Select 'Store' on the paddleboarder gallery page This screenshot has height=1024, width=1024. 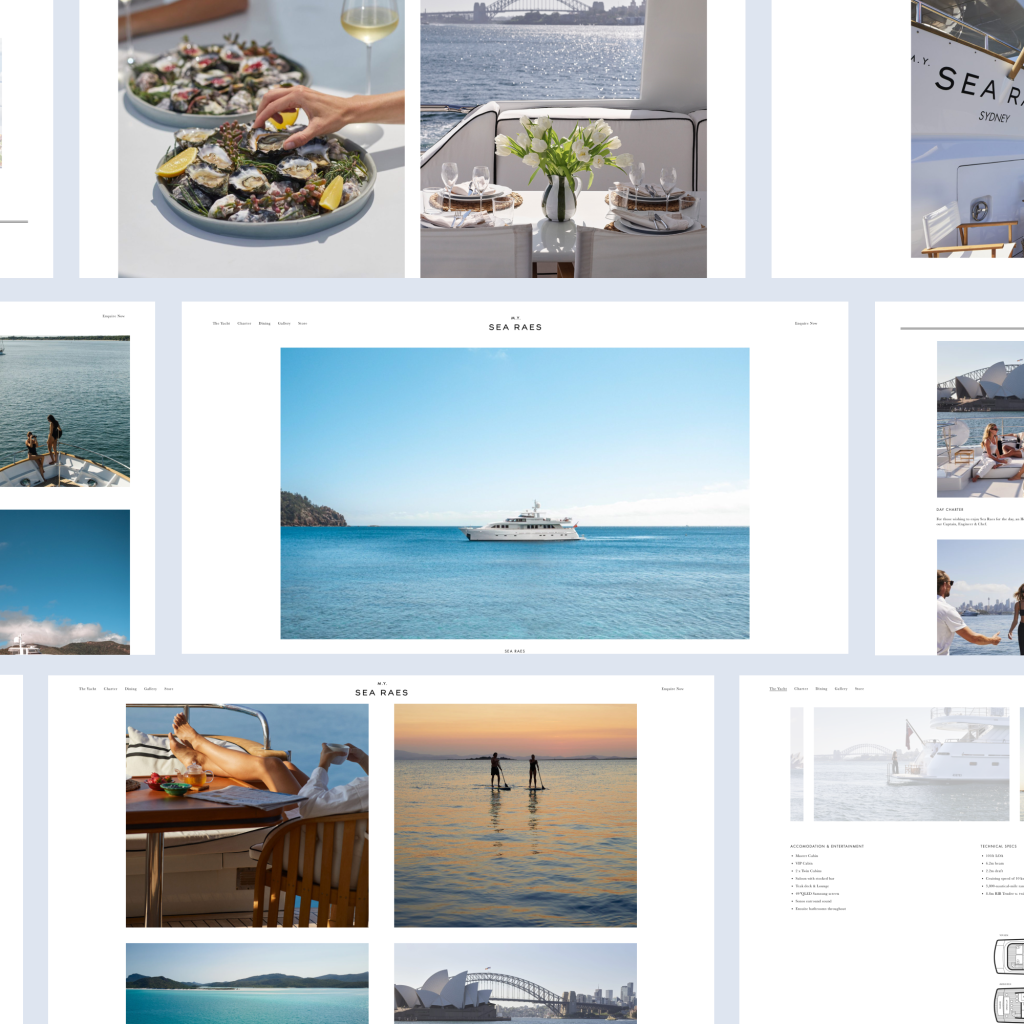pyautogui.click(x=168, y=688)
